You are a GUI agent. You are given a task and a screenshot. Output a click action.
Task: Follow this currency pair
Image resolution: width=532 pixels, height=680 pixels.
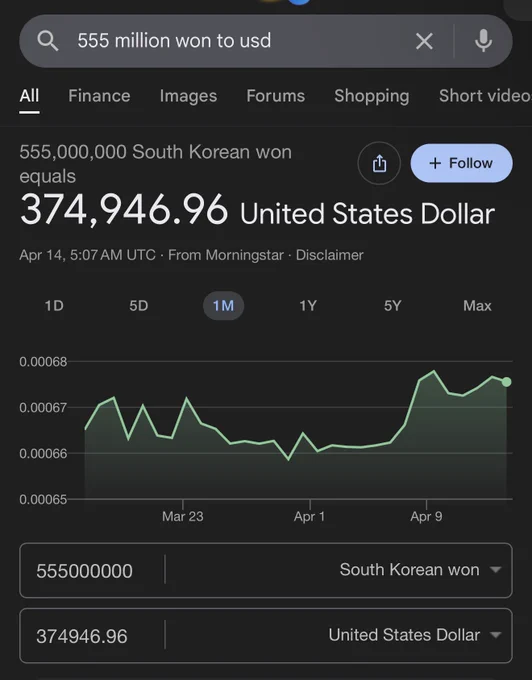pyautogui.click(x=461, y=163)
